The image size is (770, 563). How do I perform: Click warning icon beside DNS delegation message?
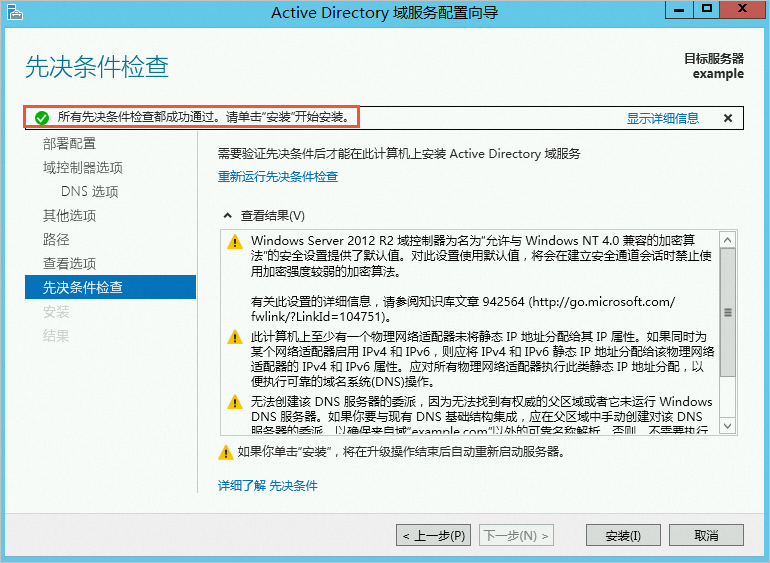tap(235, 402)
